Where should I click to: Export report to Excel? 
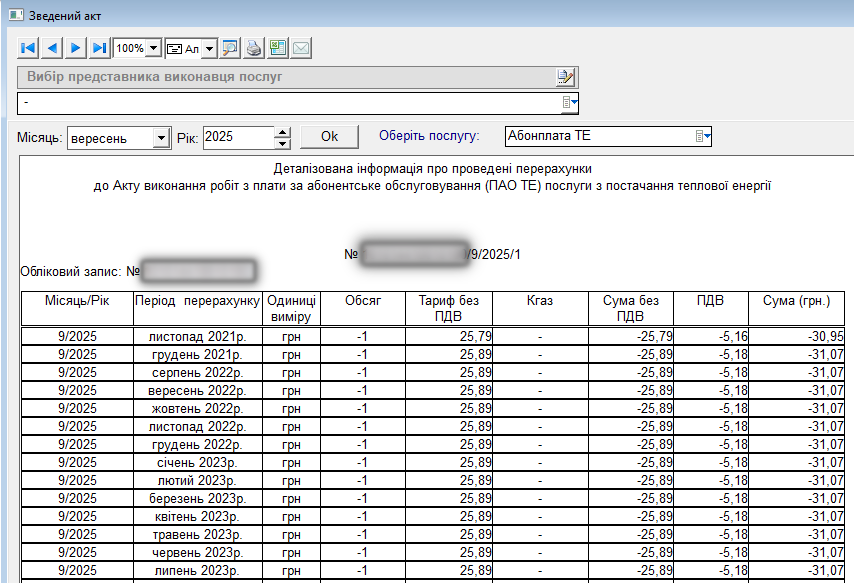pos(277,48)
